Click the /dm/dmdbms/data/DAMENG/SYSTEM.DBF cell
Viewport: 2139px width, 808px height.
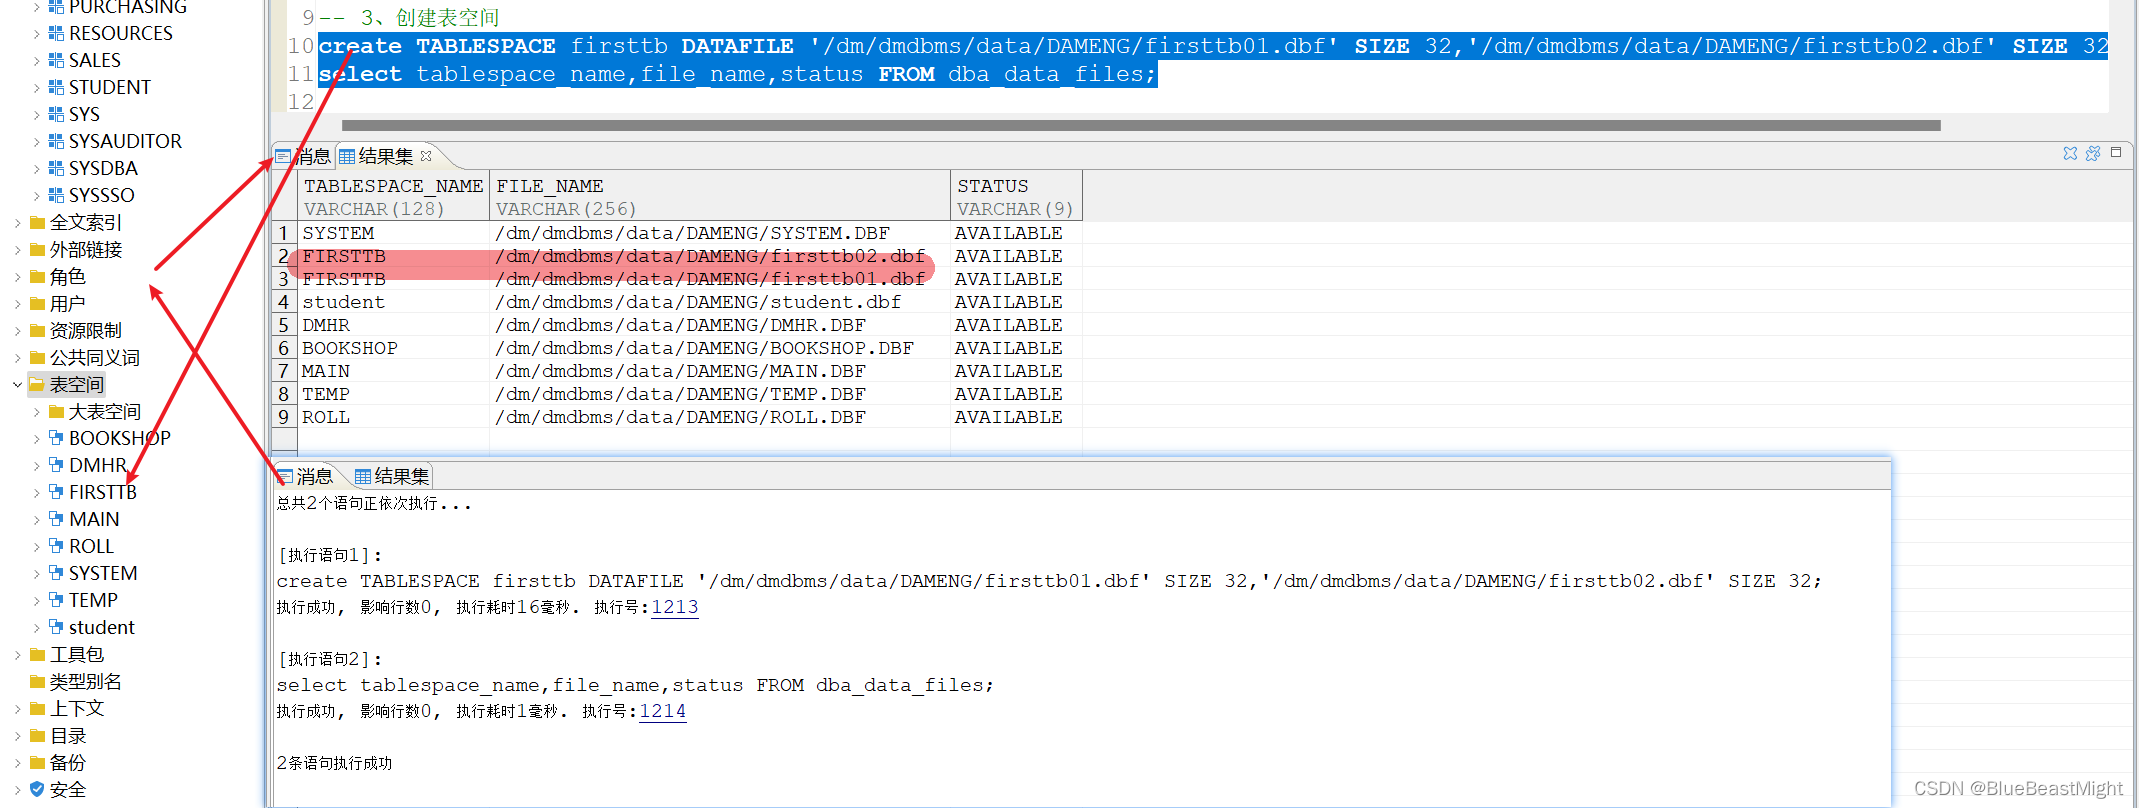tap(720, 233)
